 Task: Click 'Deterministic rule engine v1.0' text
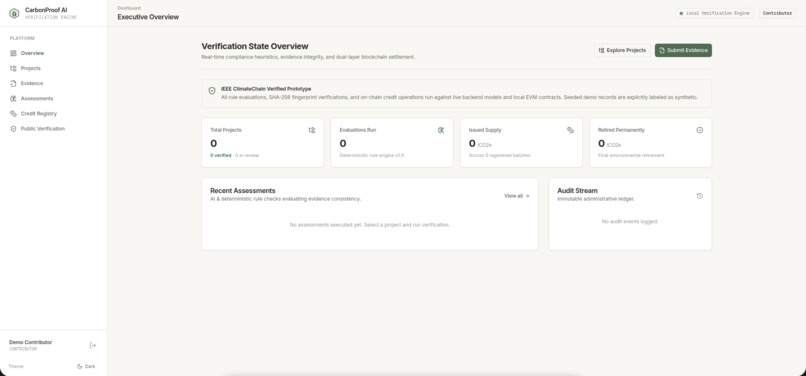(x=372, y=155)
